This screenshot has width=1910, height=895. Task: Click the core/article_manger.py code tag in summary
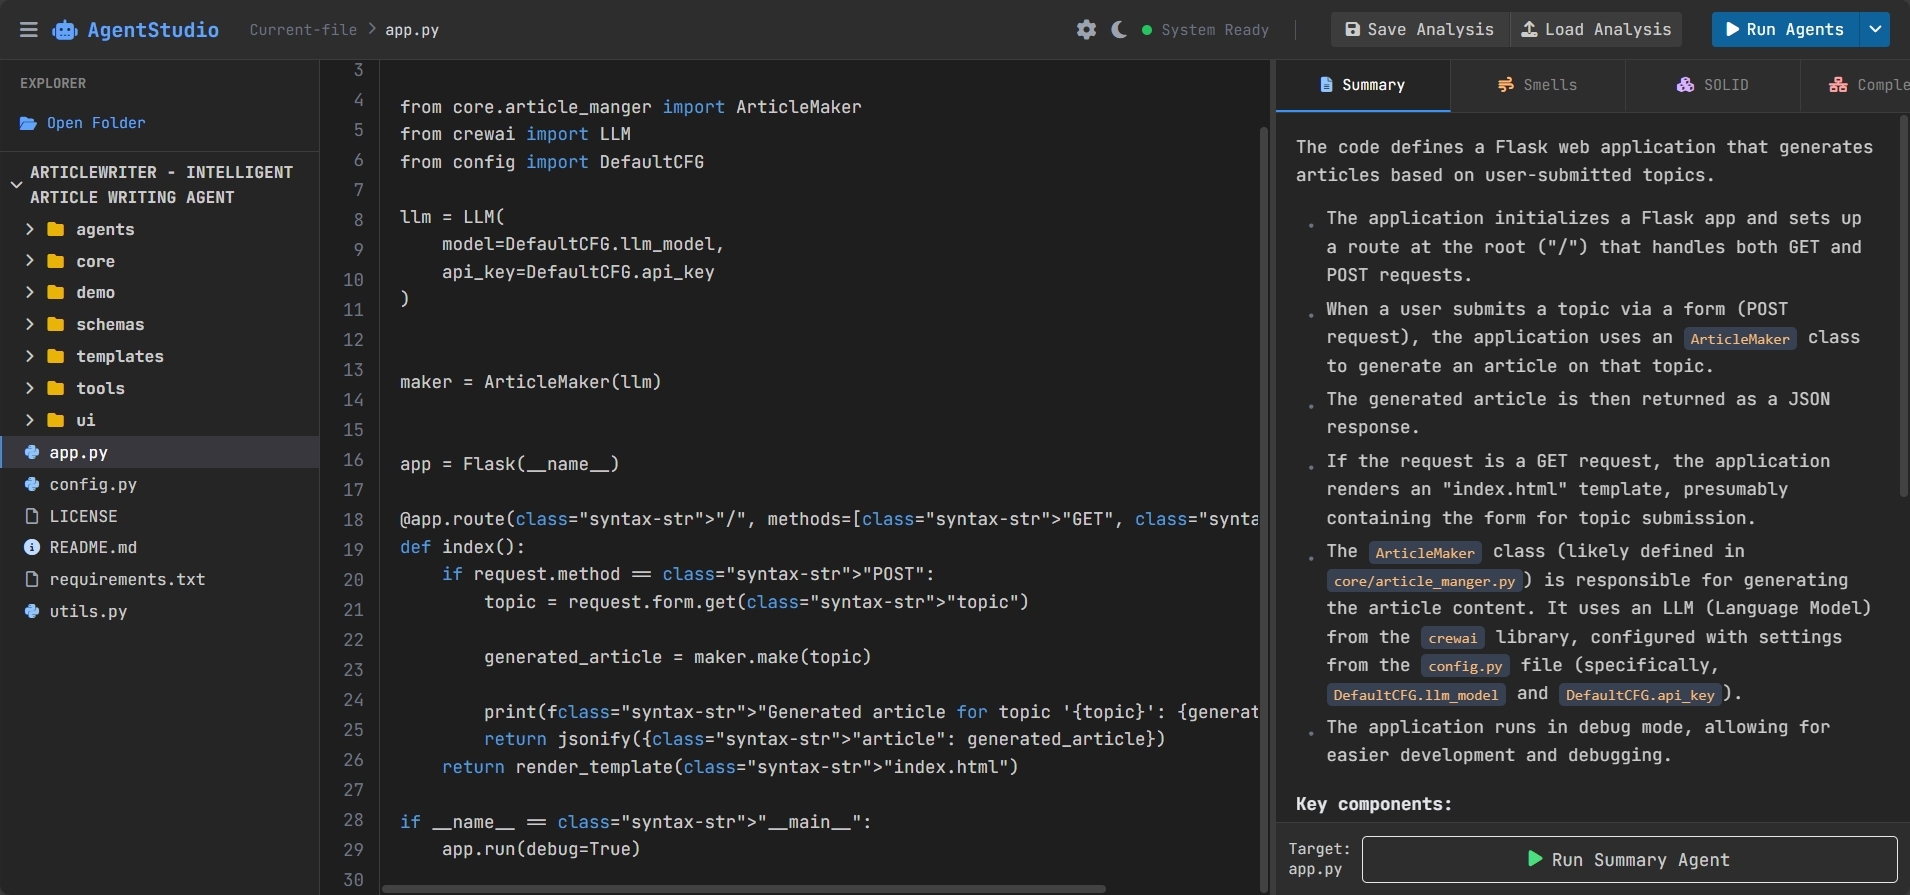click(x=1424, y=581)
